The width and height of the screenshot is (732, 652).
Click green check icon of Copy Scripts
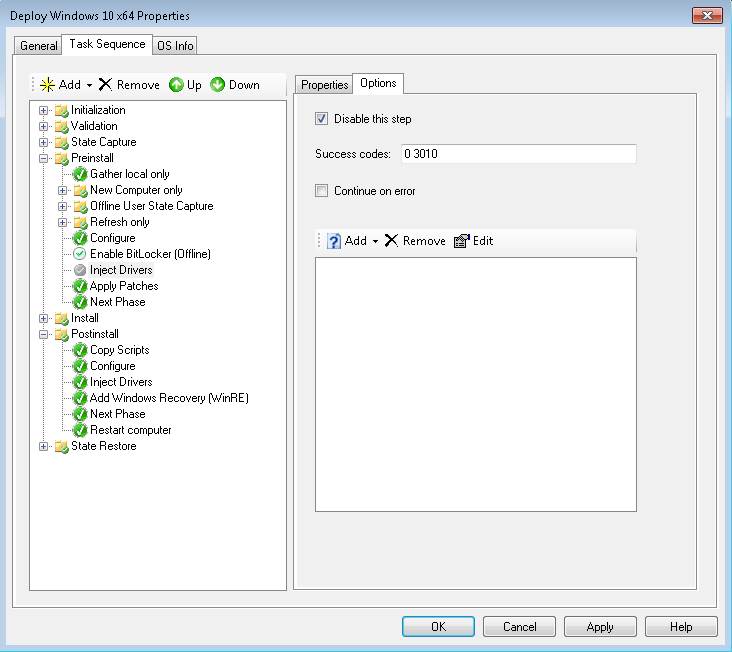80,350
